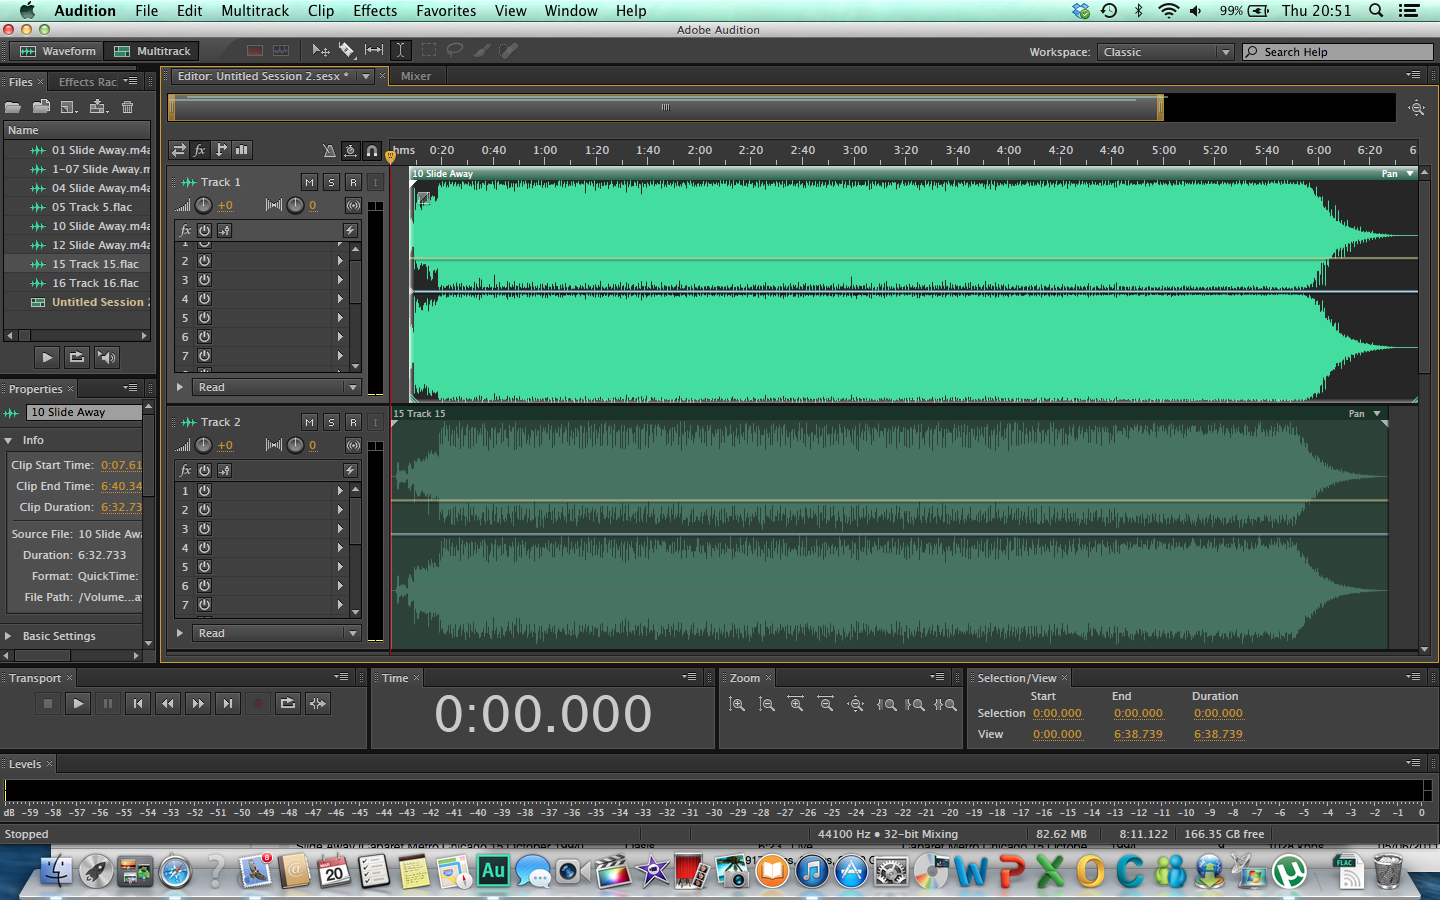The width and height of the screenshot is (1440, 900).
Task: Toggle Track 2 effect slot 3 power
Action: [x=205, y=529]
